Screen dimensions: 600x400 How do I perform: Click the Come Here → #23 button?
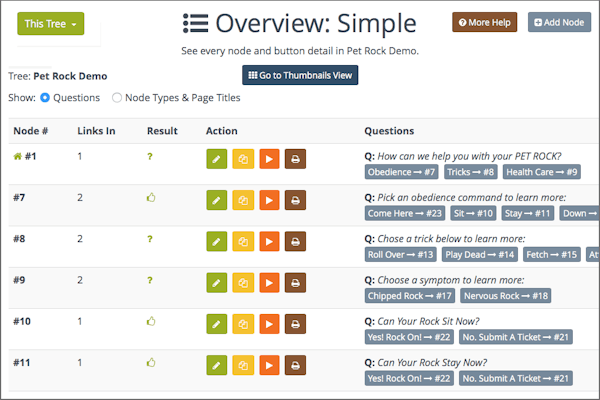405,213
